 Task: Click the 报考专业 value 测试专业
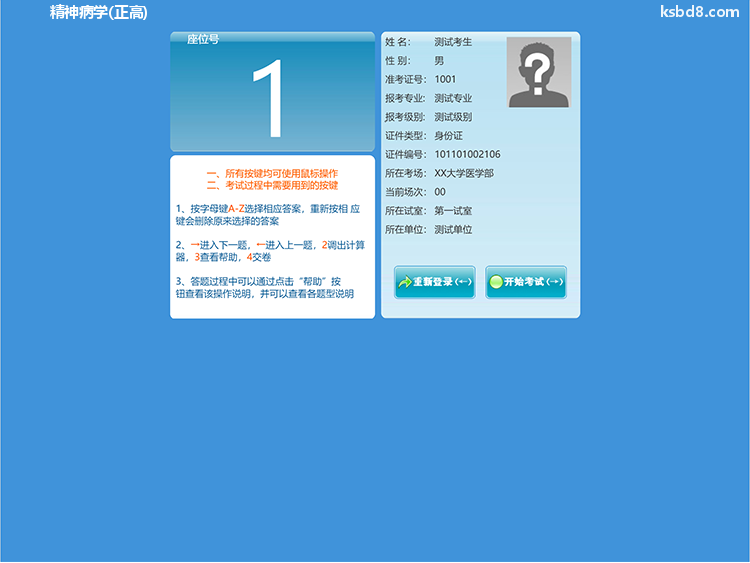(x=453, y=98)
